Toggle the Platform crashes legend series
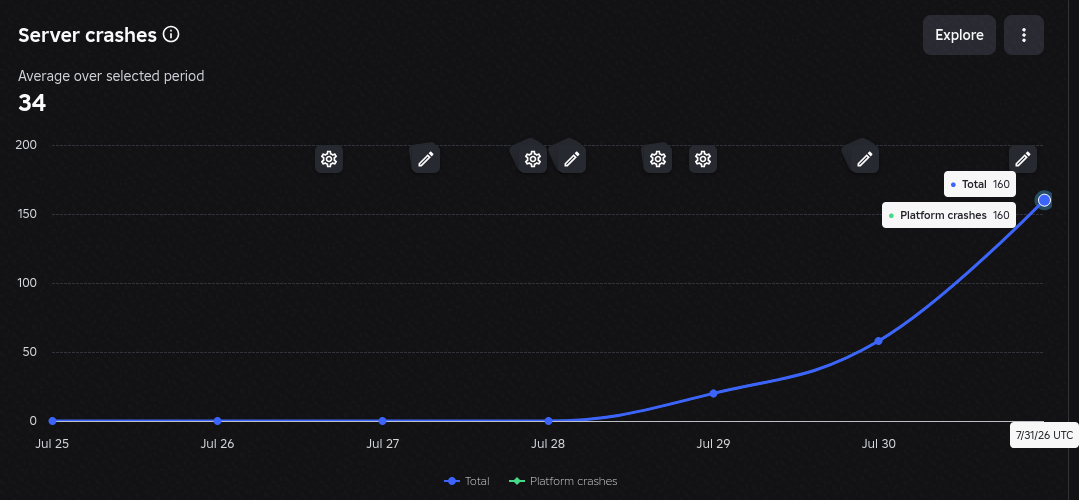Viewport: 1079px width, 500px height. (x=563, y=481)
